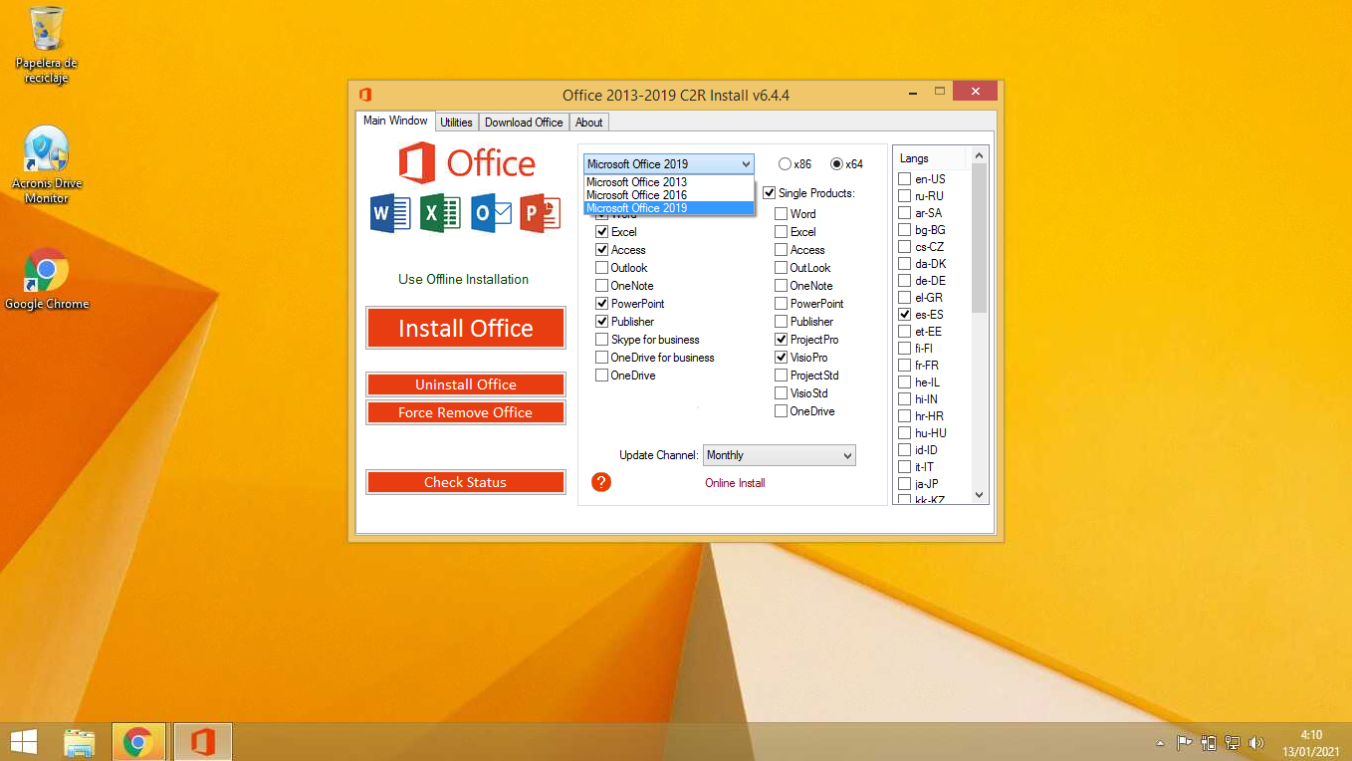Choose Microsoft Office 2013 from the list
This screenshot has height=761, width=1352.
pos(668,182)
